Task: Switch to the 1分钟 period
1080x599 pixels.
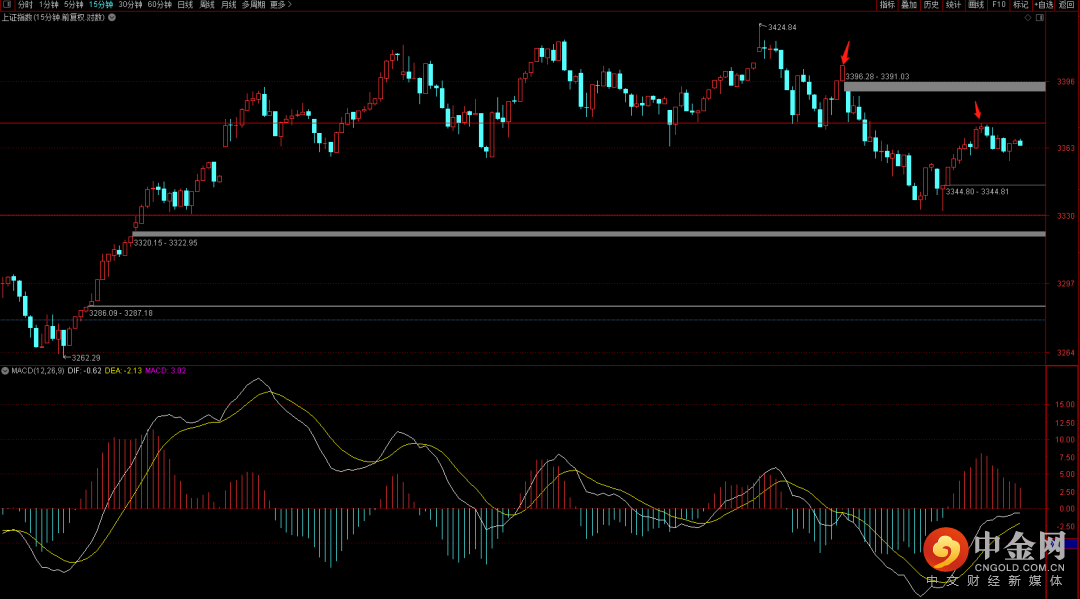Action: (x=50, y=5)
